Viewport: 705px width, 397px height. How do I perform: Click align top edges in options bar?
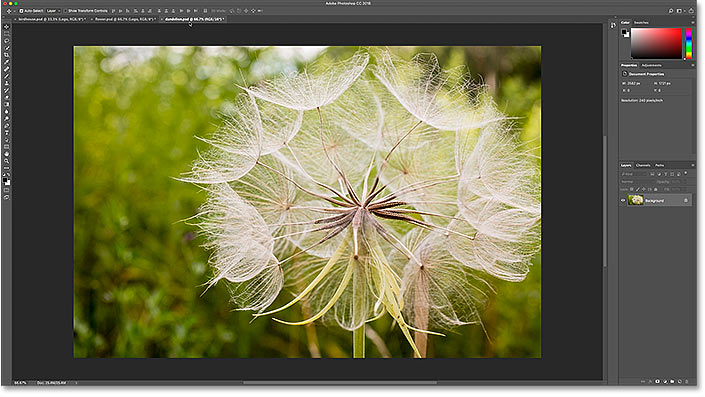(113, 11)
